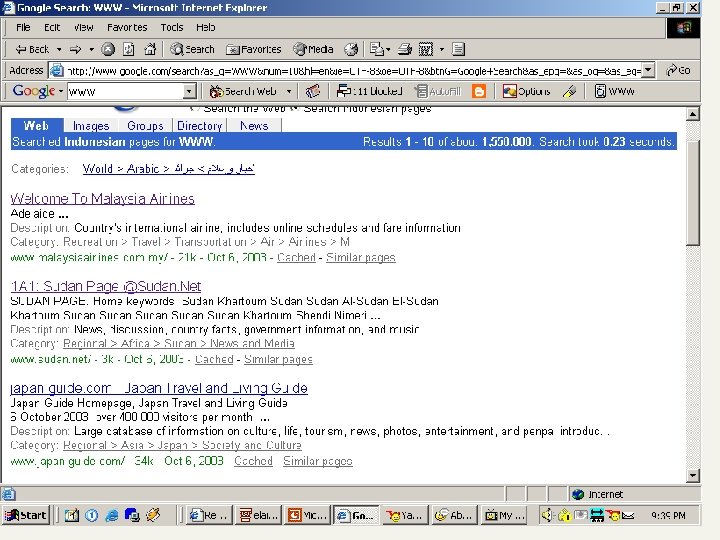Open the Welcome To Malaysia Airlines result
The height and width of the screenshot is (540, 720).
coord(102,198)
